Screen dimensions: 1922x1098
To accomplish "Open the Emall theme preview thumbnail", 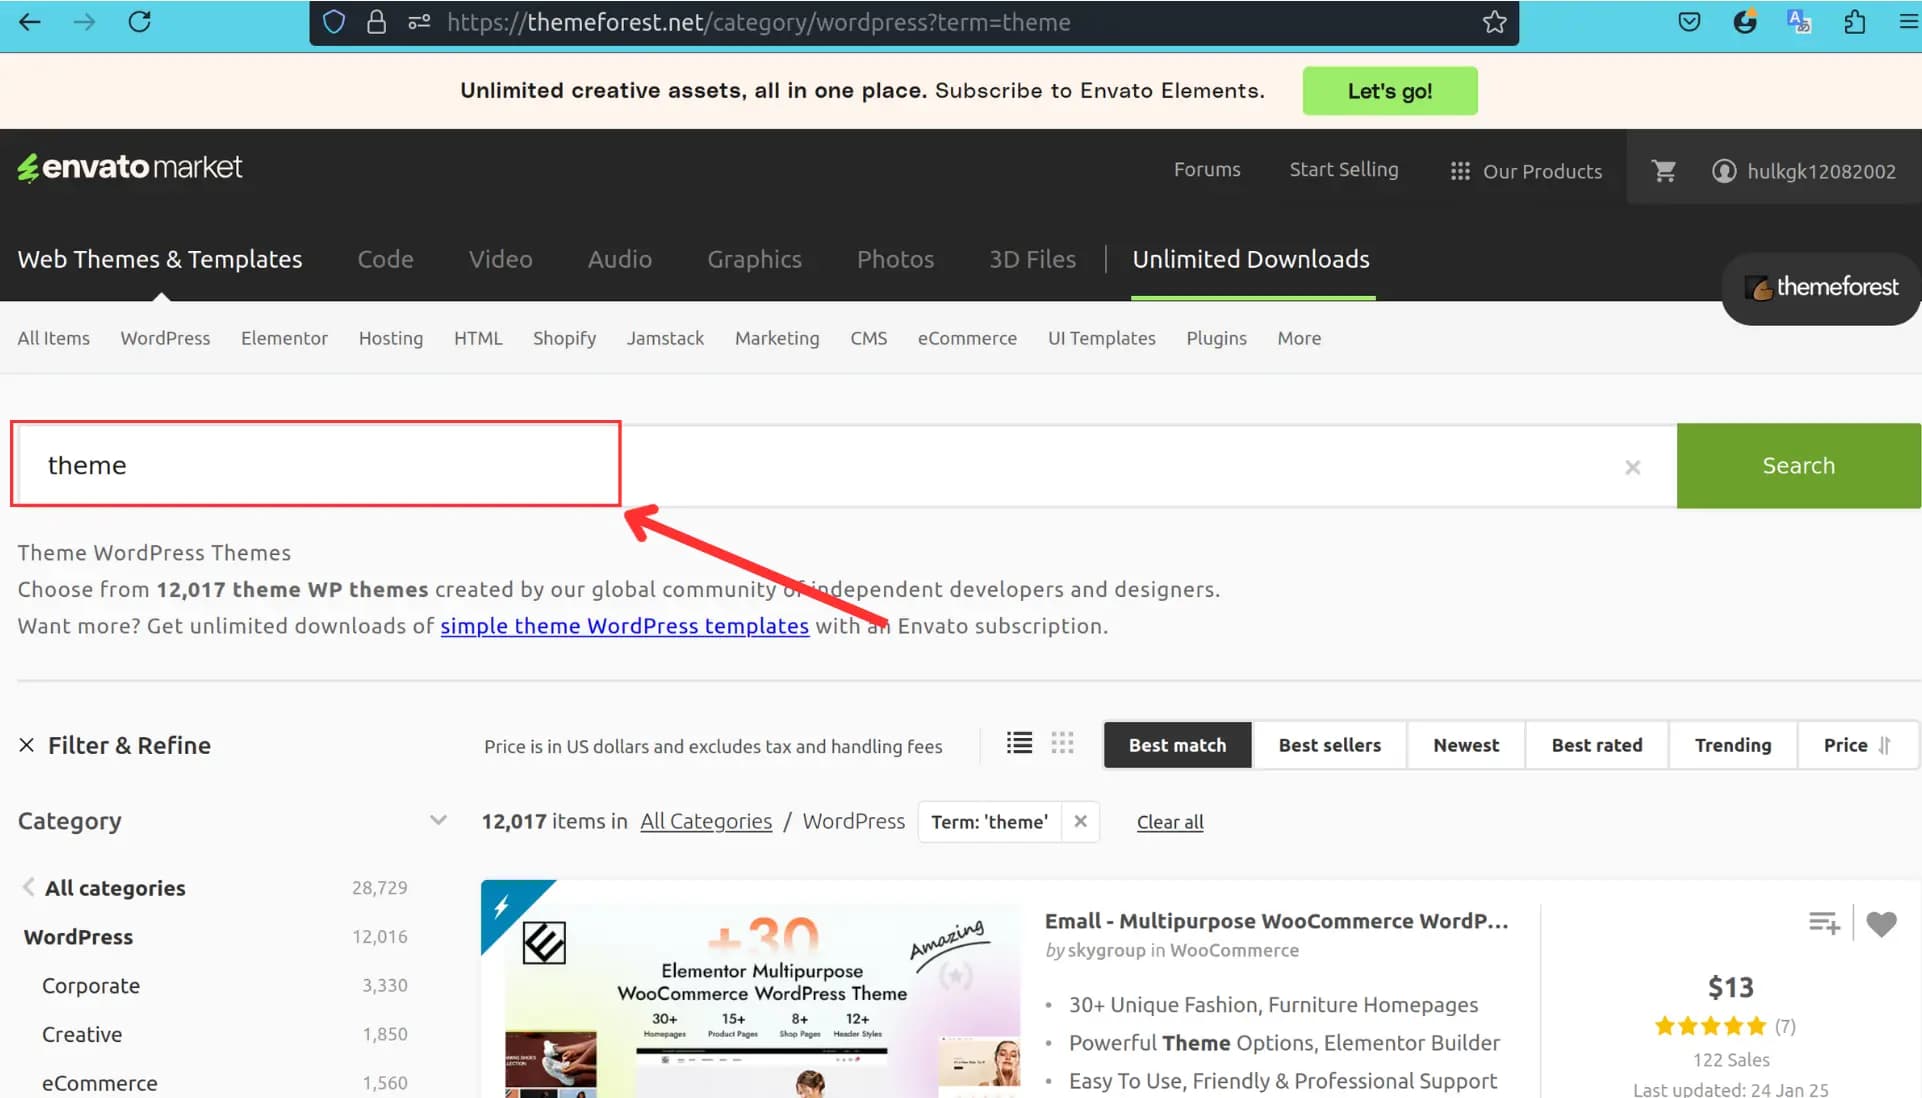I will click(x=751, y=990).
